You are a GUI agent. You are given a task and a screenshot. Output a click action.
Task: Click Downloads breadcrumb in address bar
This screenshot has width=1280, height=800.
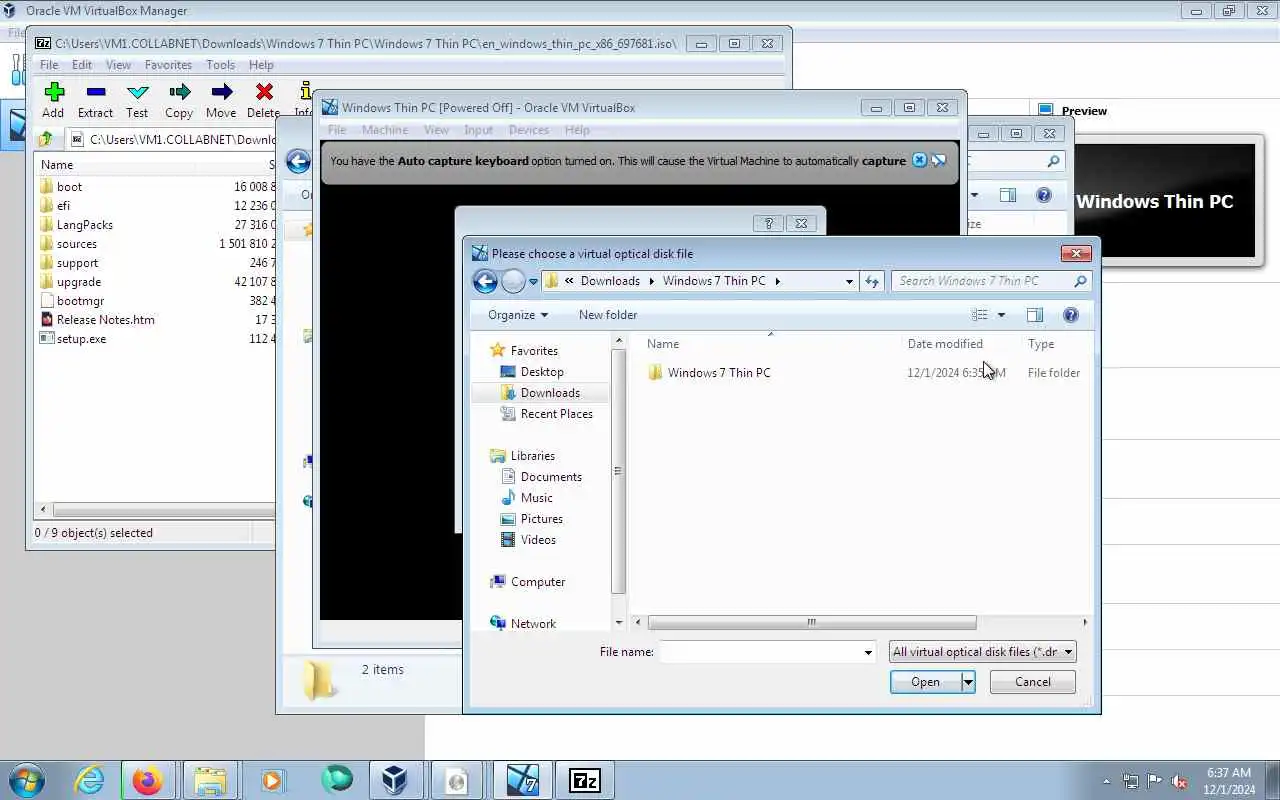click(x=610, y=281)
